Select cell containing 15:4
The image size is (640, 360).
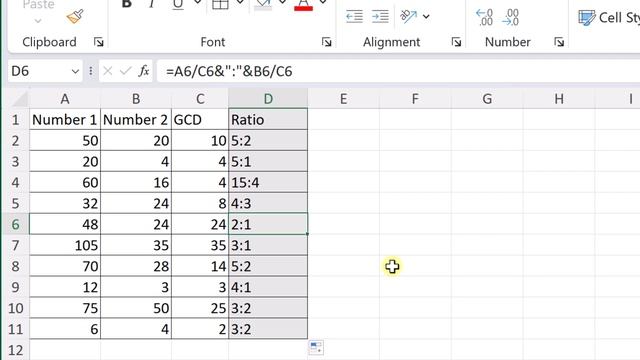268,182
